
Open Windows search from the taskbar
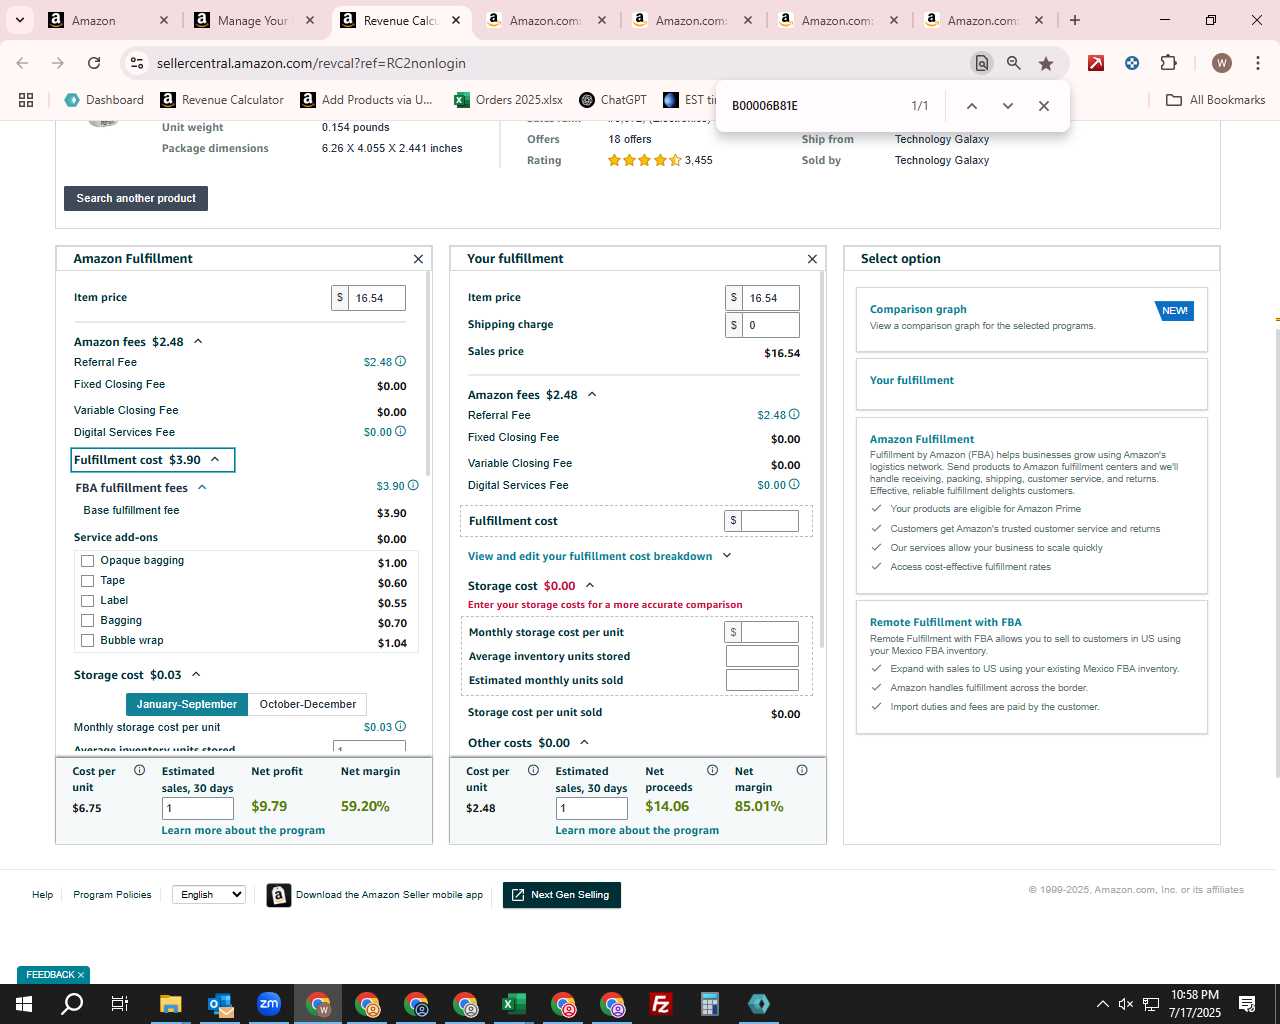pyautogui.click(x=72, y=1004)
